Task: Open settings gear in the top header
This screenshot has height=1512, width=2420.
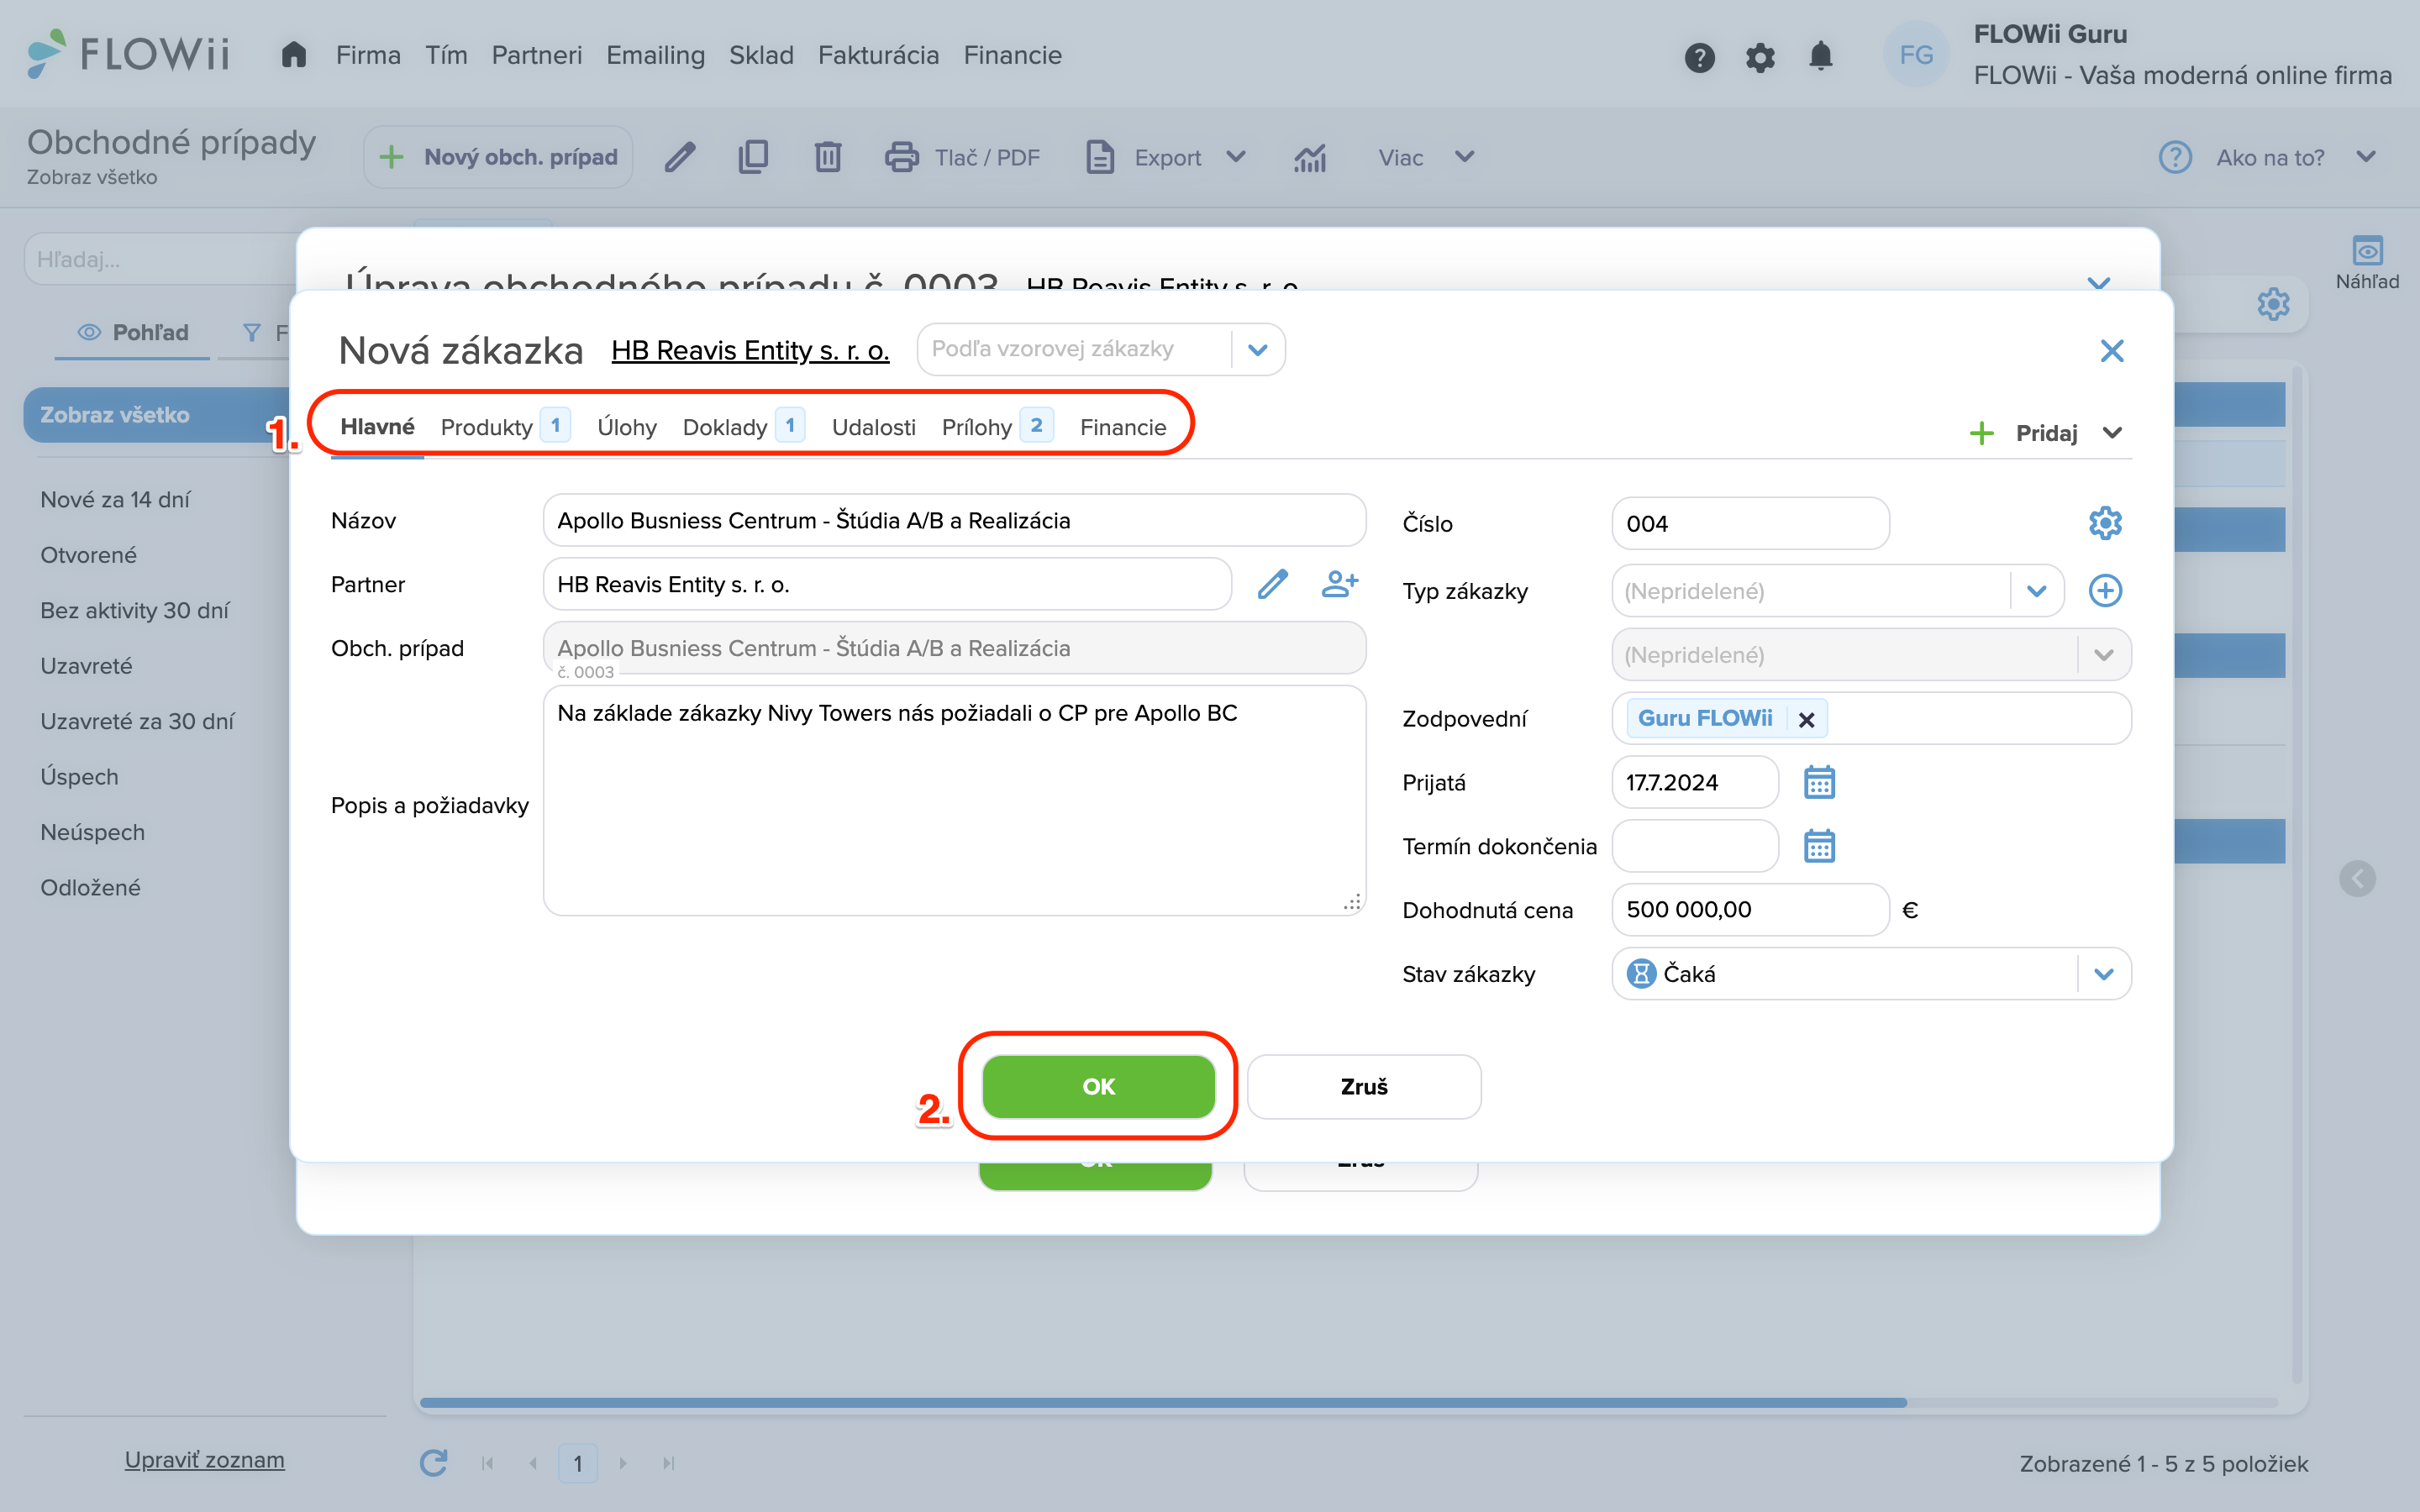Action: pyautogui.click(x=1760, y=57)
